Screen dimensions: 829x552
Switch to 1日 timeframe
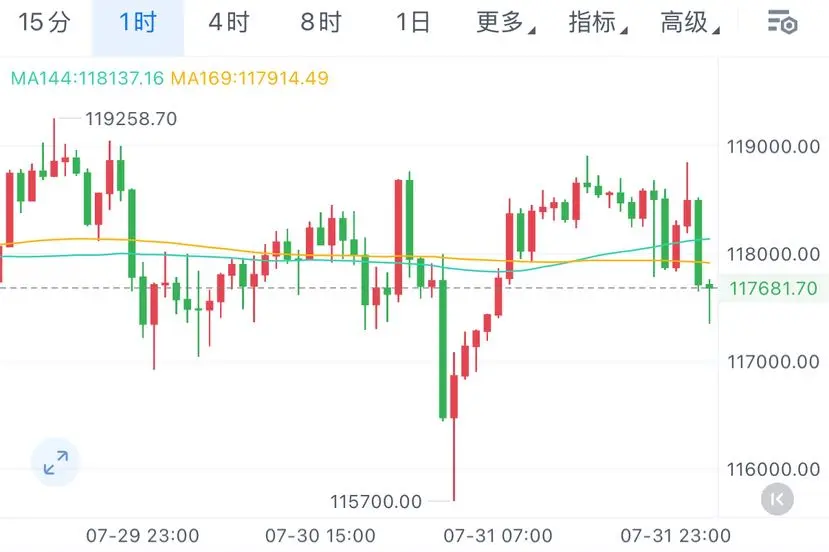tap(412, 23)
